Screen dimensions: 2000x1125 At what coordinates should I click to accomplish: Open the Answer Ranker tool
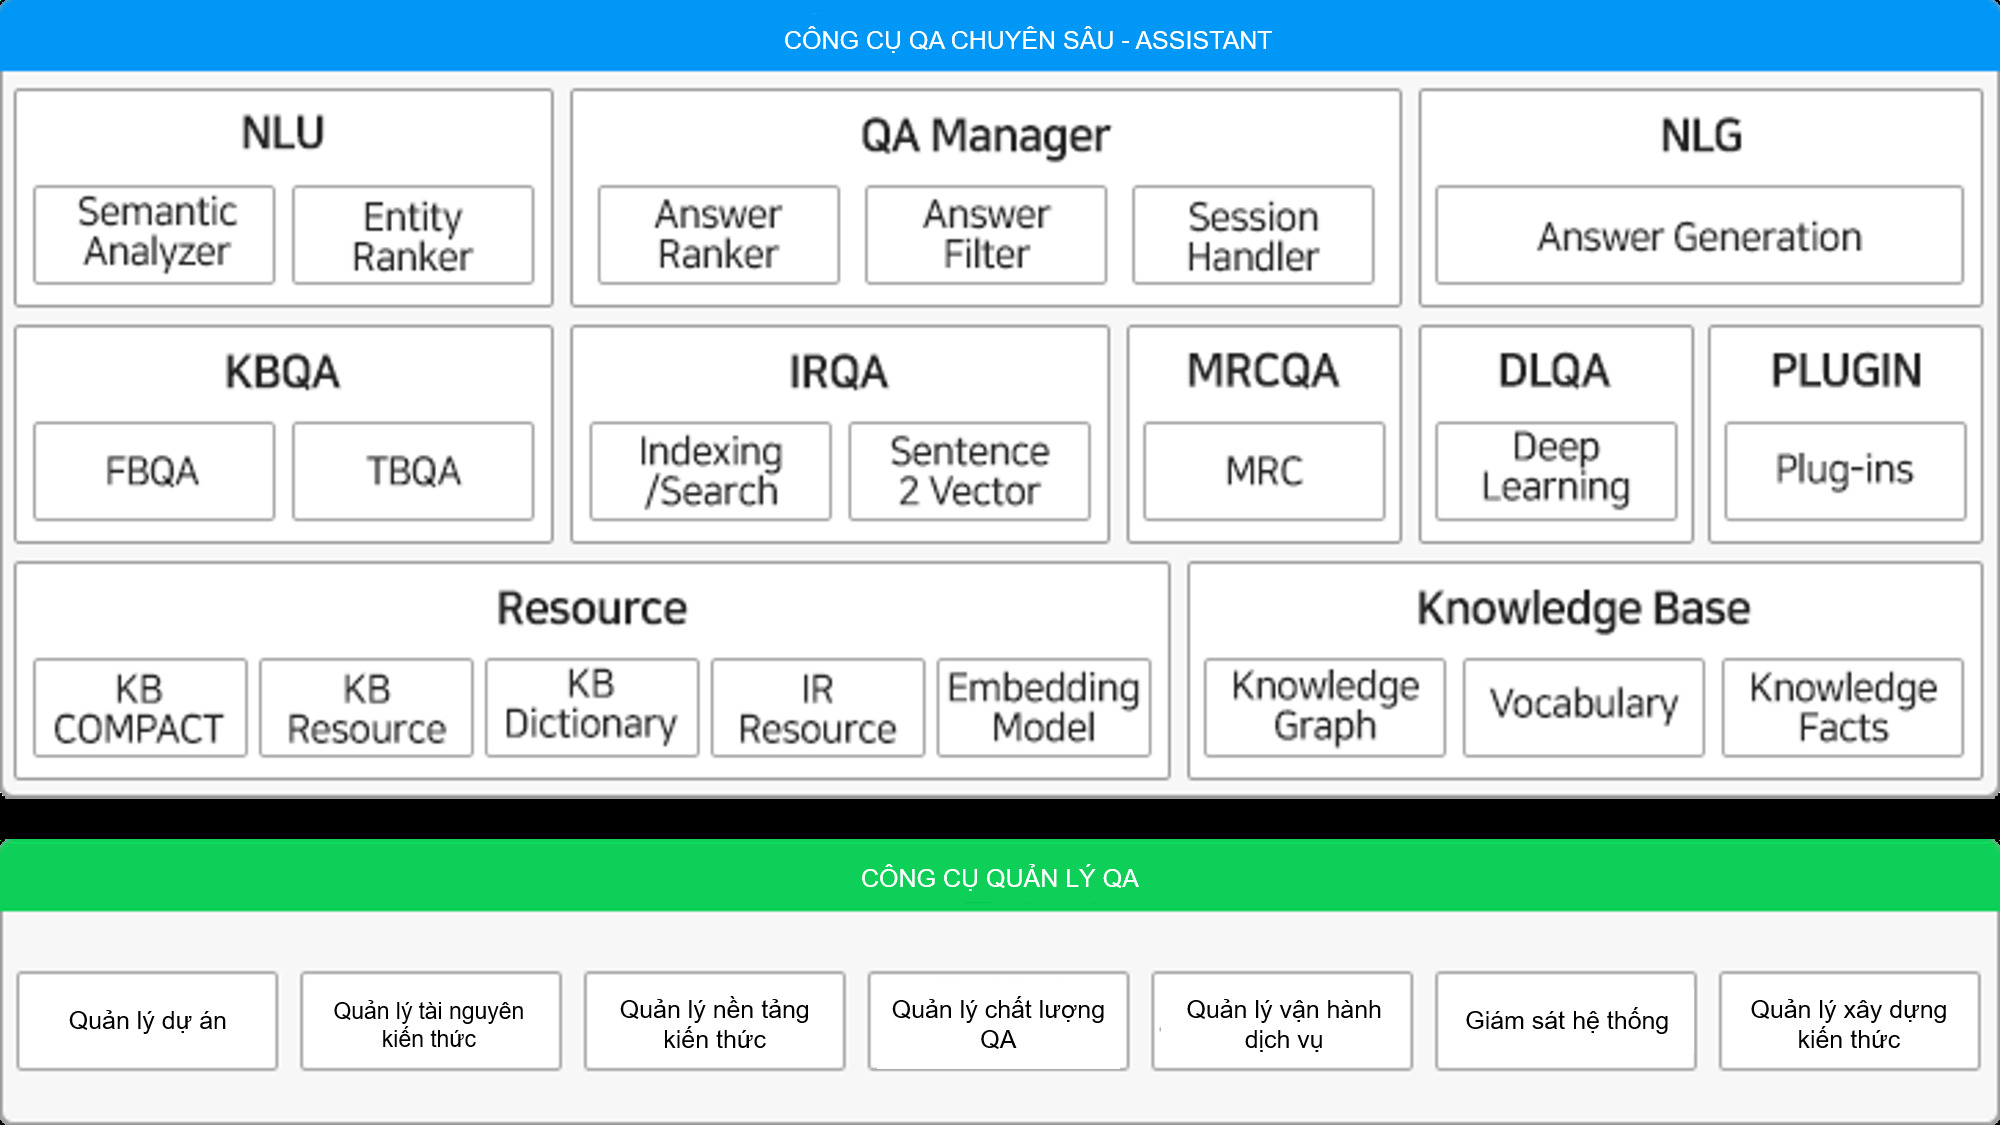716,234
